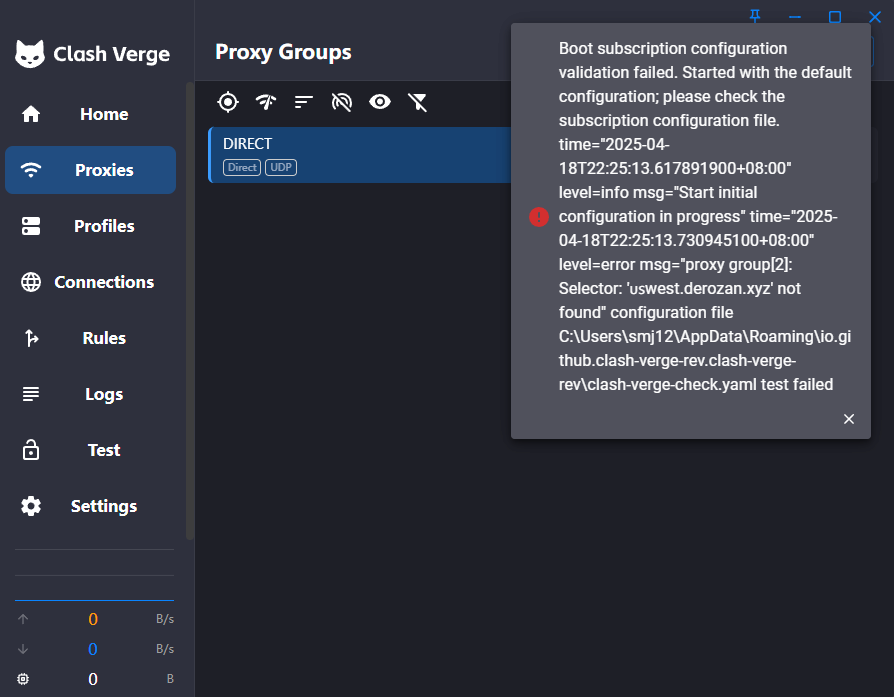Click the Clash Verge cat logo
This screenshot has width=894, height=697.
pyautogui.click(x=30, y=54)
